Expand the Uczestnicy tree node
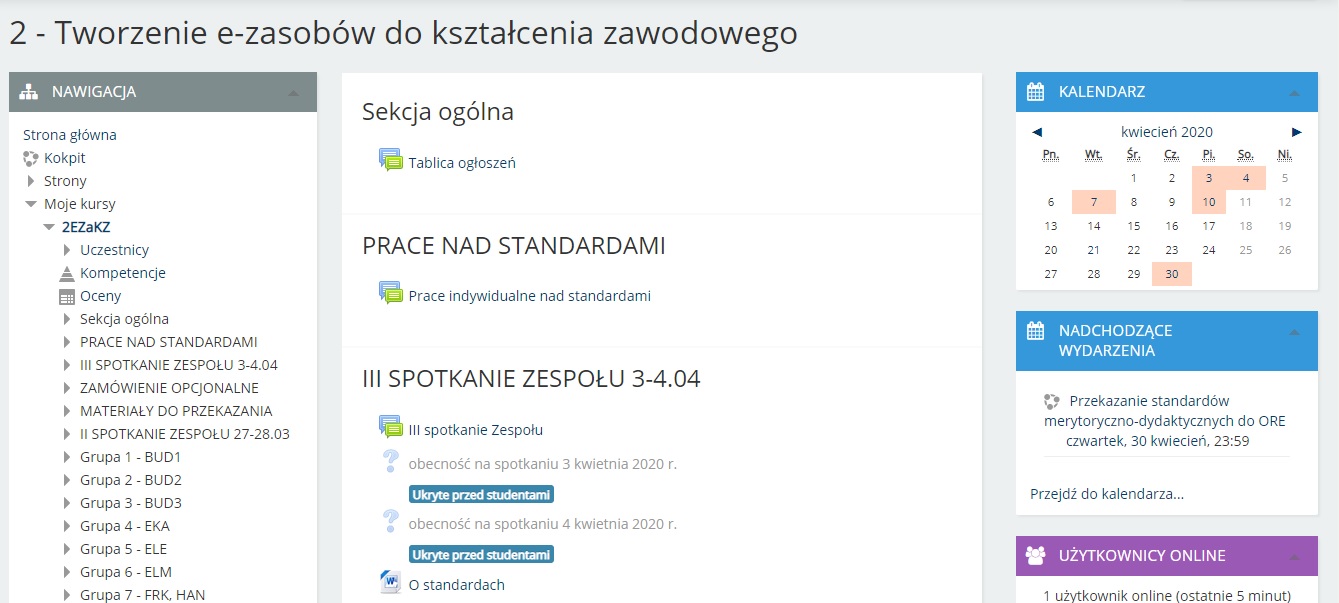This screenshot has height=603, width=1339. pos(67,250)
